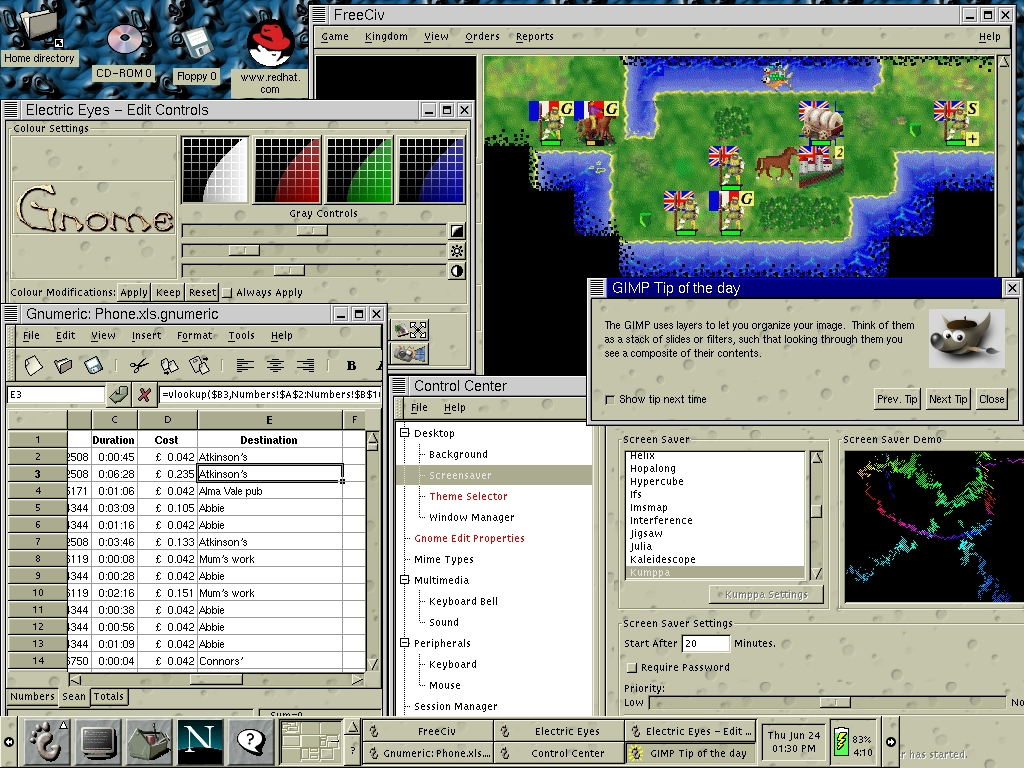Launch Netscape from the panel
Viewport: 1024px width, 768px height.
click(x=200, y=742)
